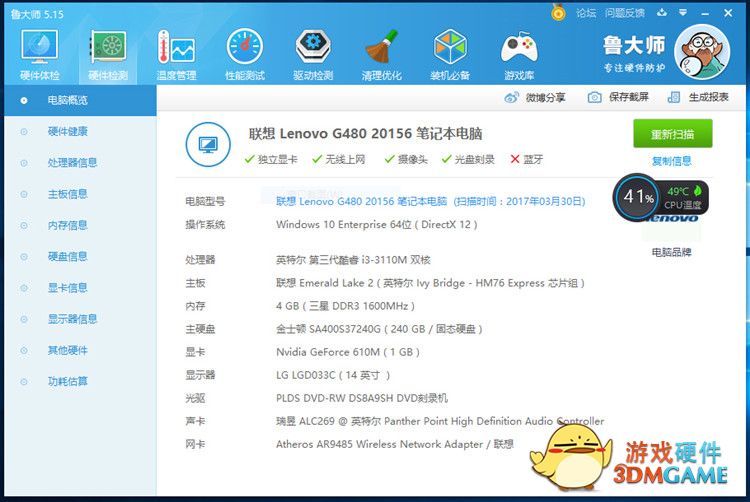This screenshot has width=750, height=502.
Task: Click the 驱动检测 driver detection icon
Action: [313, 47]
